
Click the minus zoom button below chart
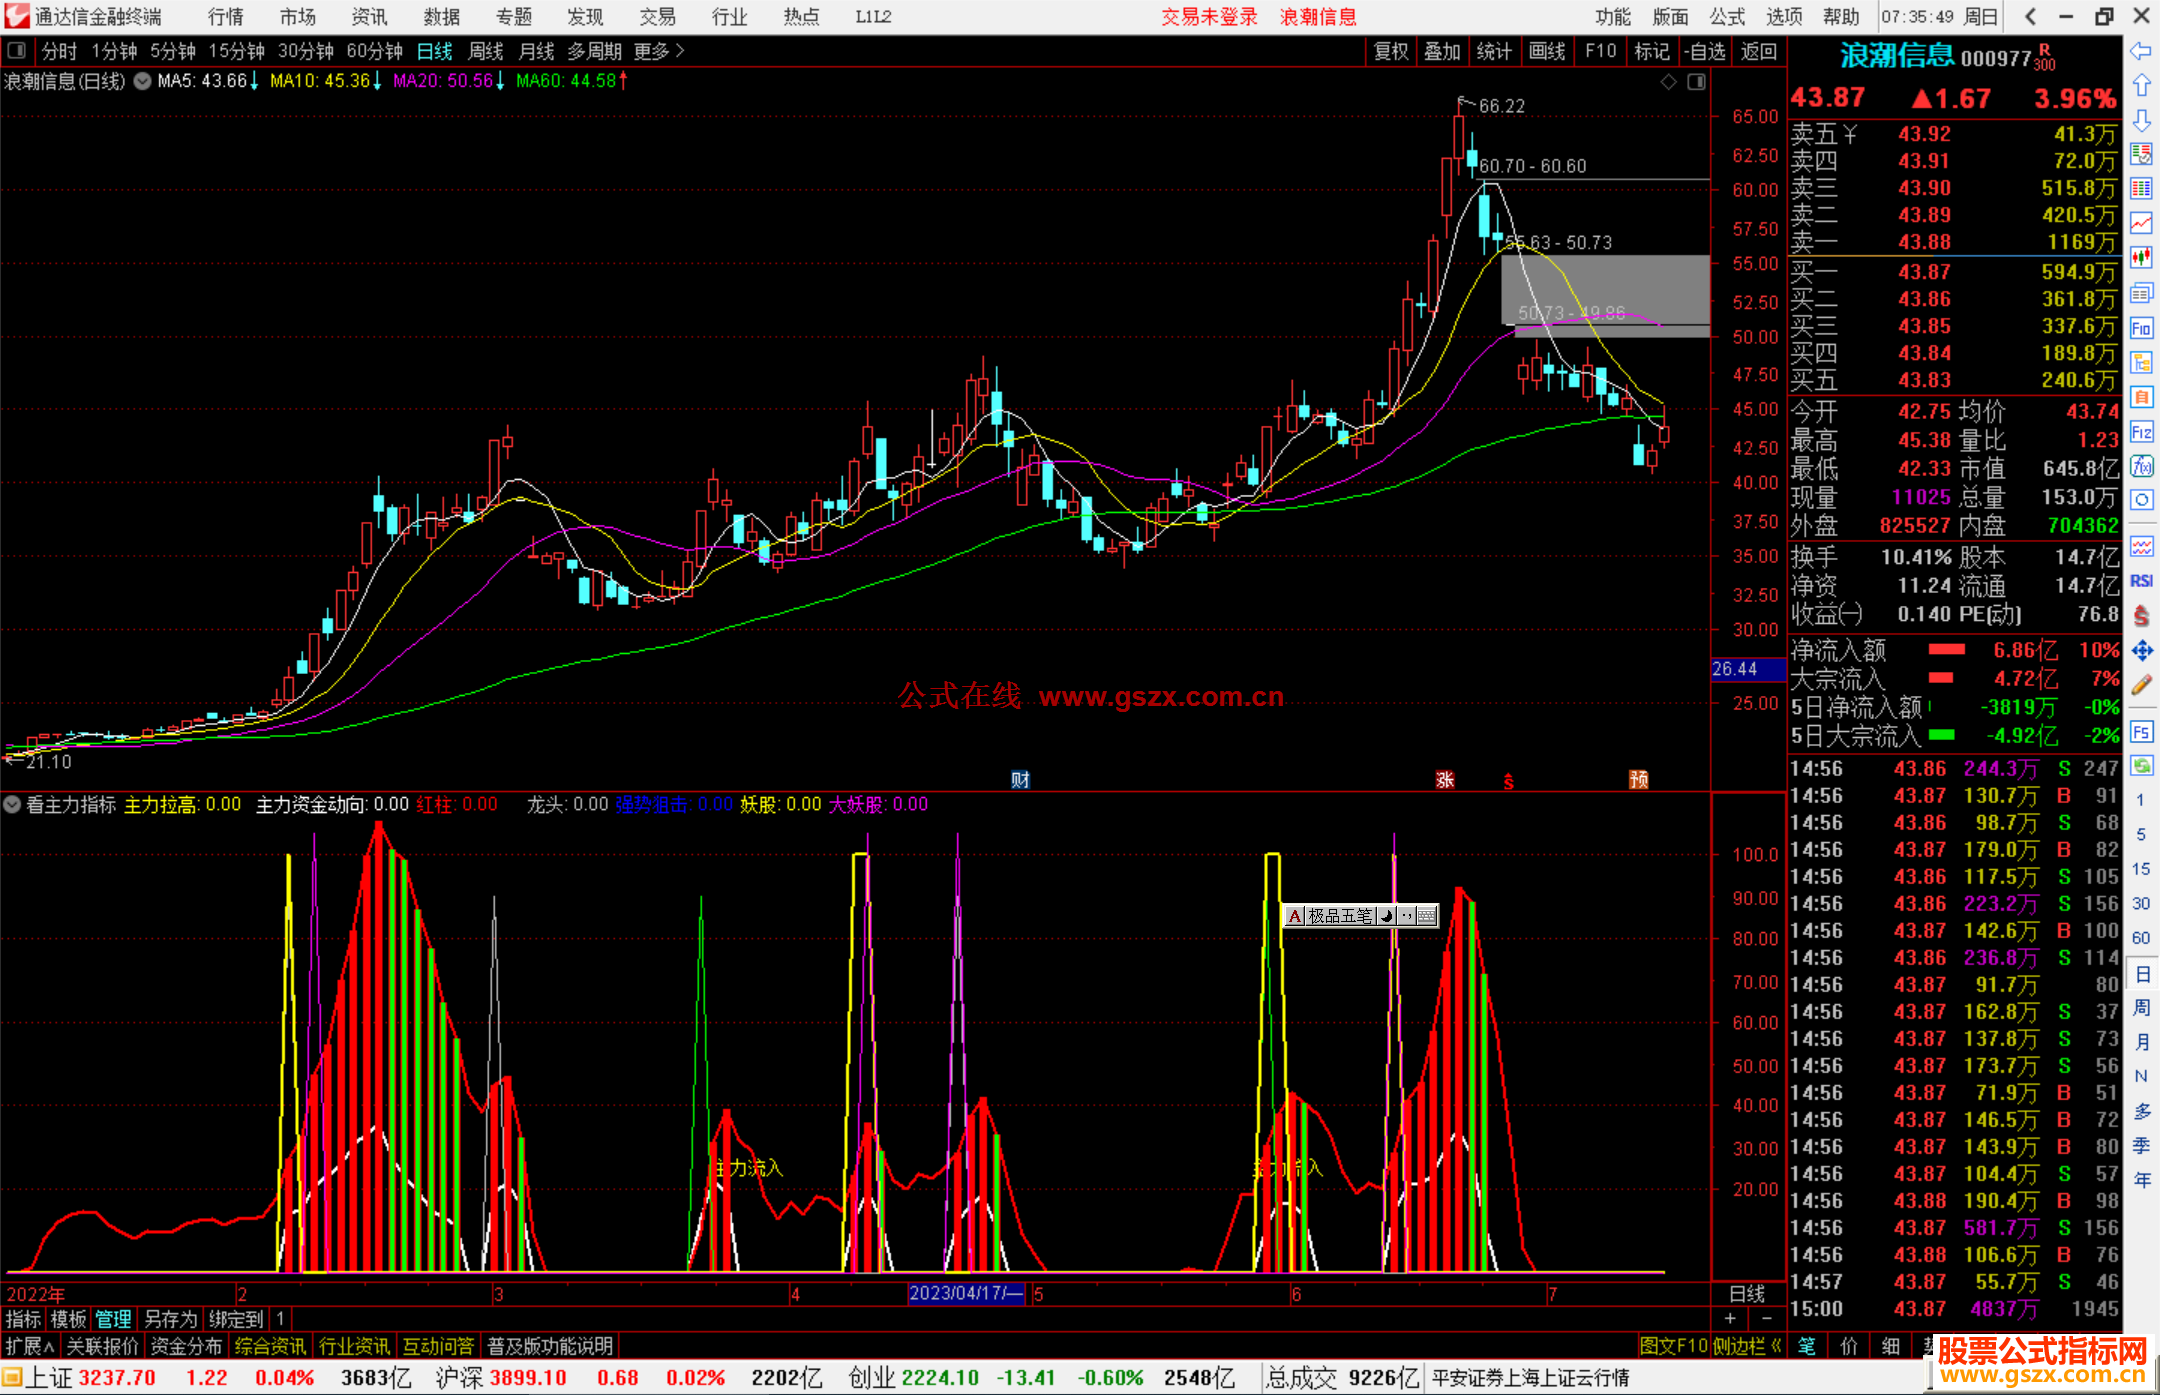pyautogui.click(x=1766, y=1319)
